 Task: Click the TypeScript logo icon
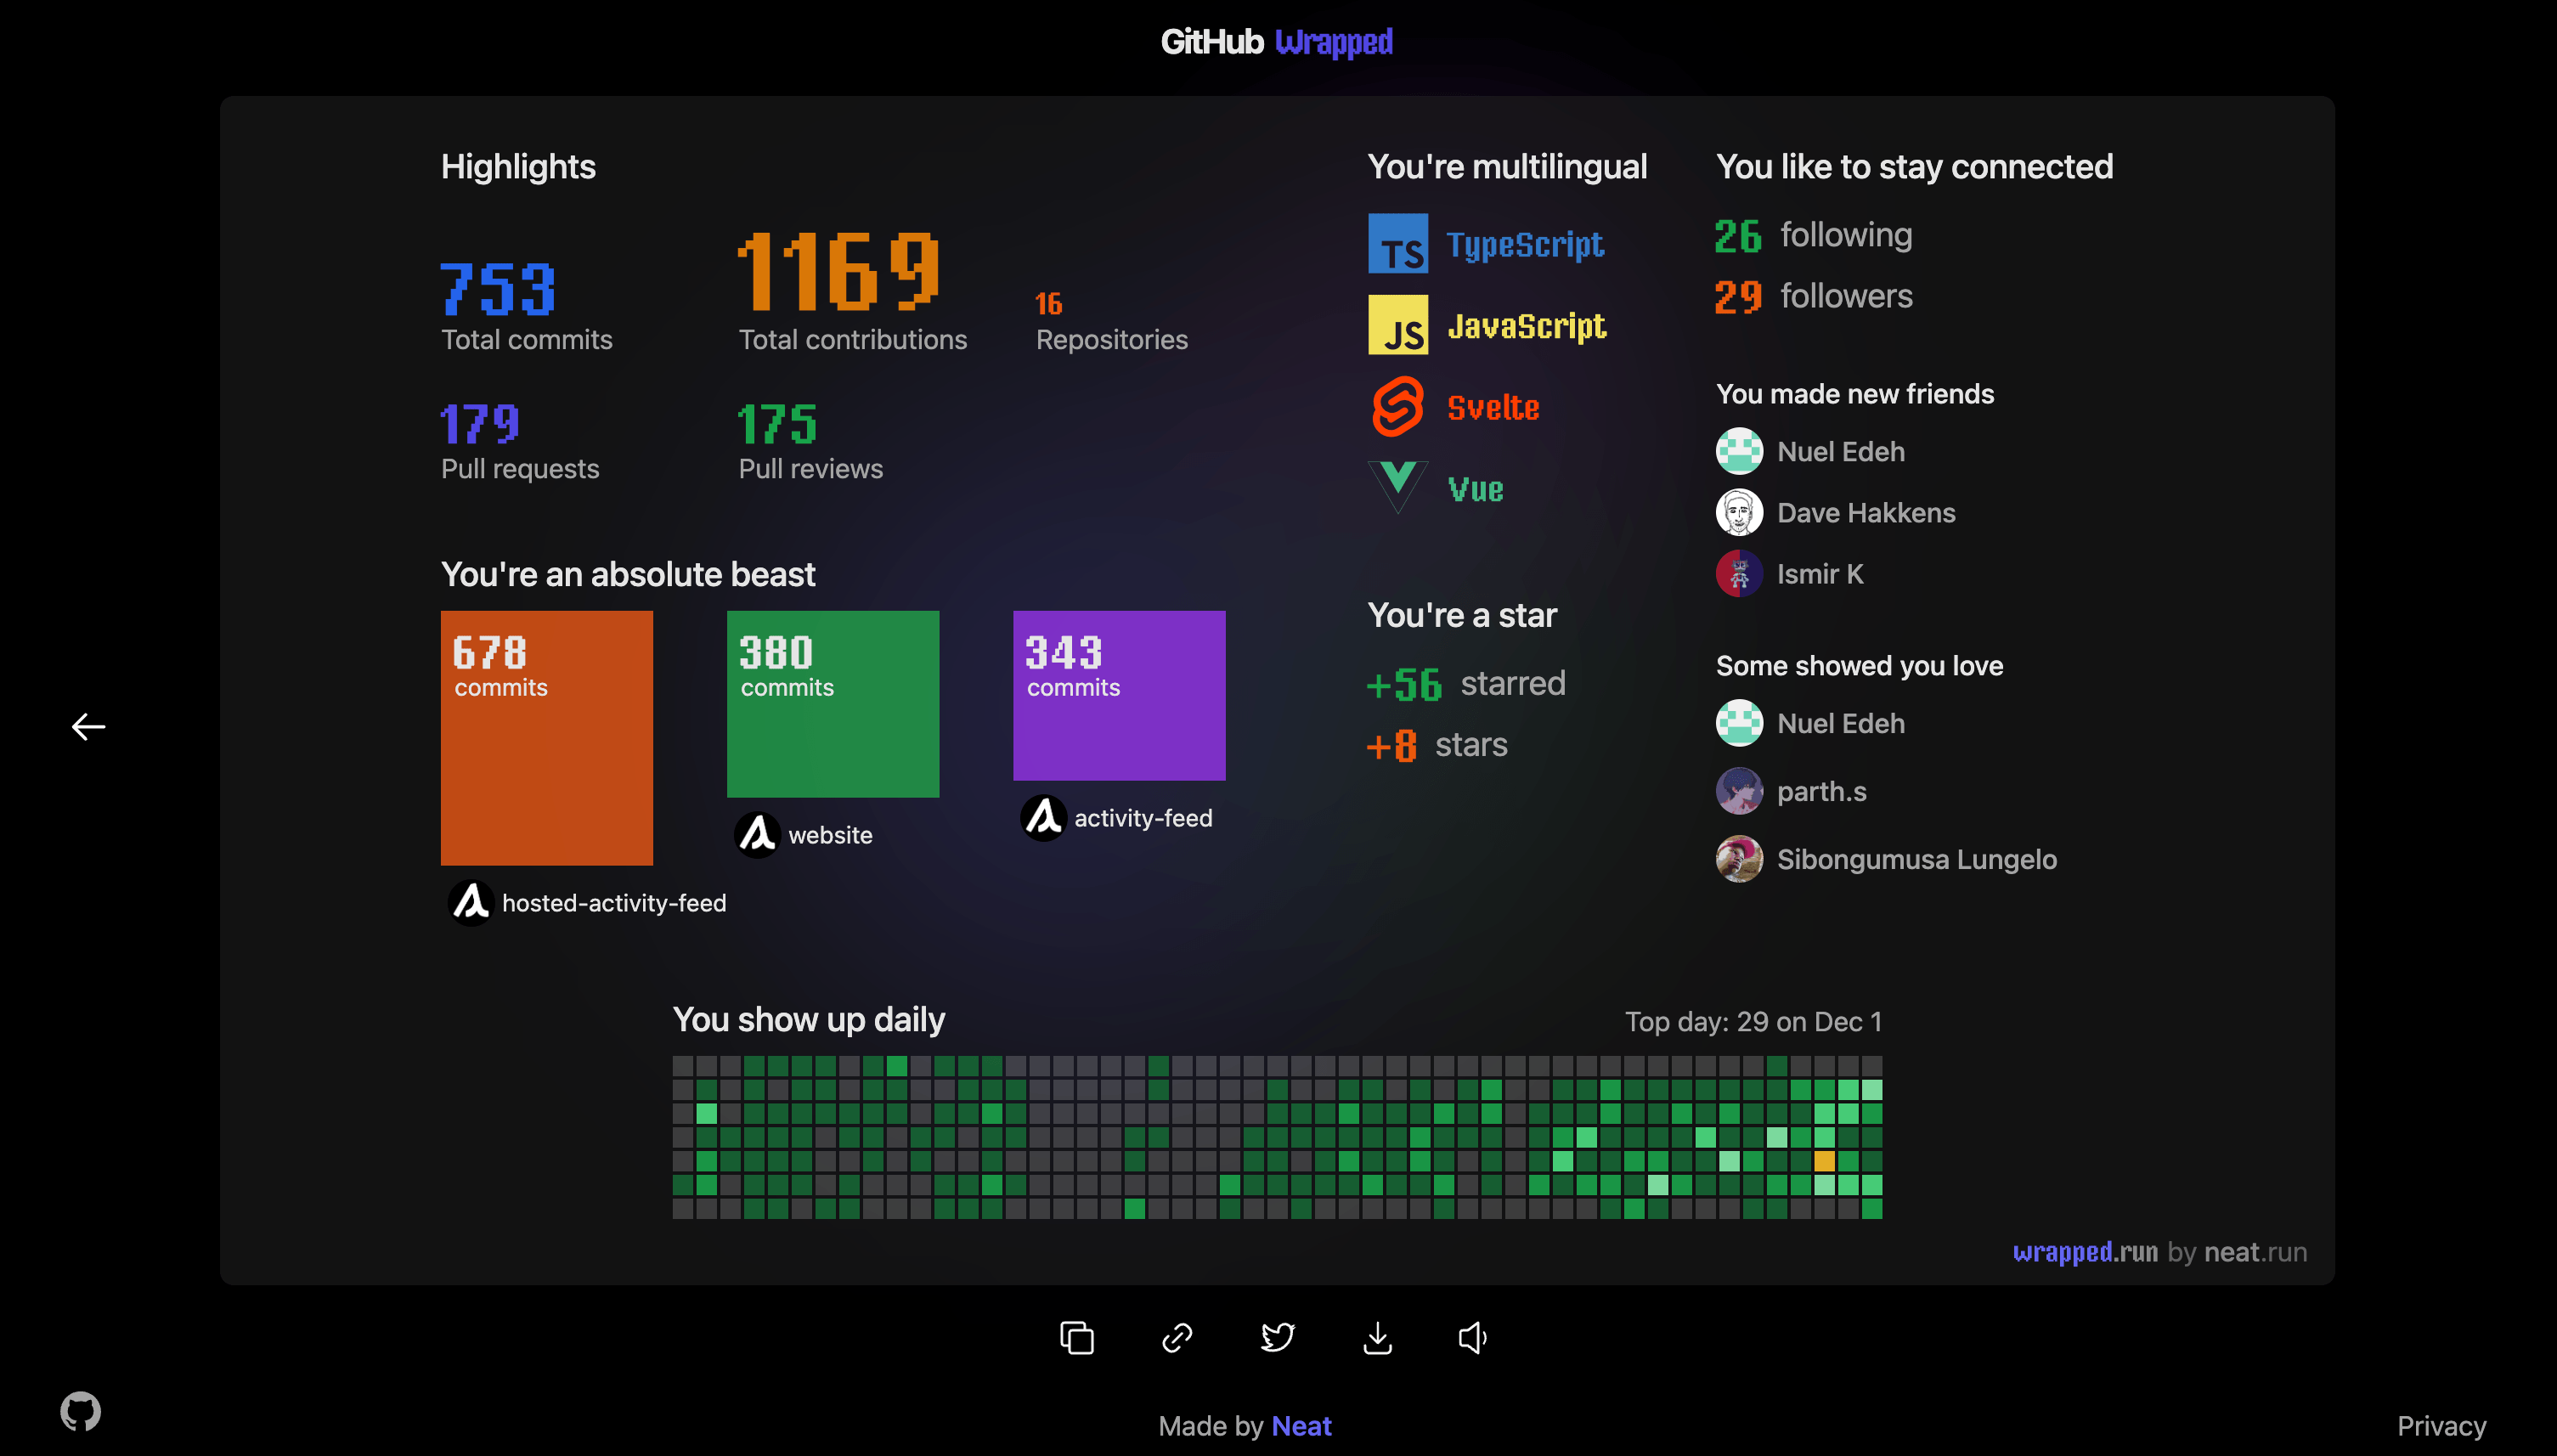coord(1398,244)
